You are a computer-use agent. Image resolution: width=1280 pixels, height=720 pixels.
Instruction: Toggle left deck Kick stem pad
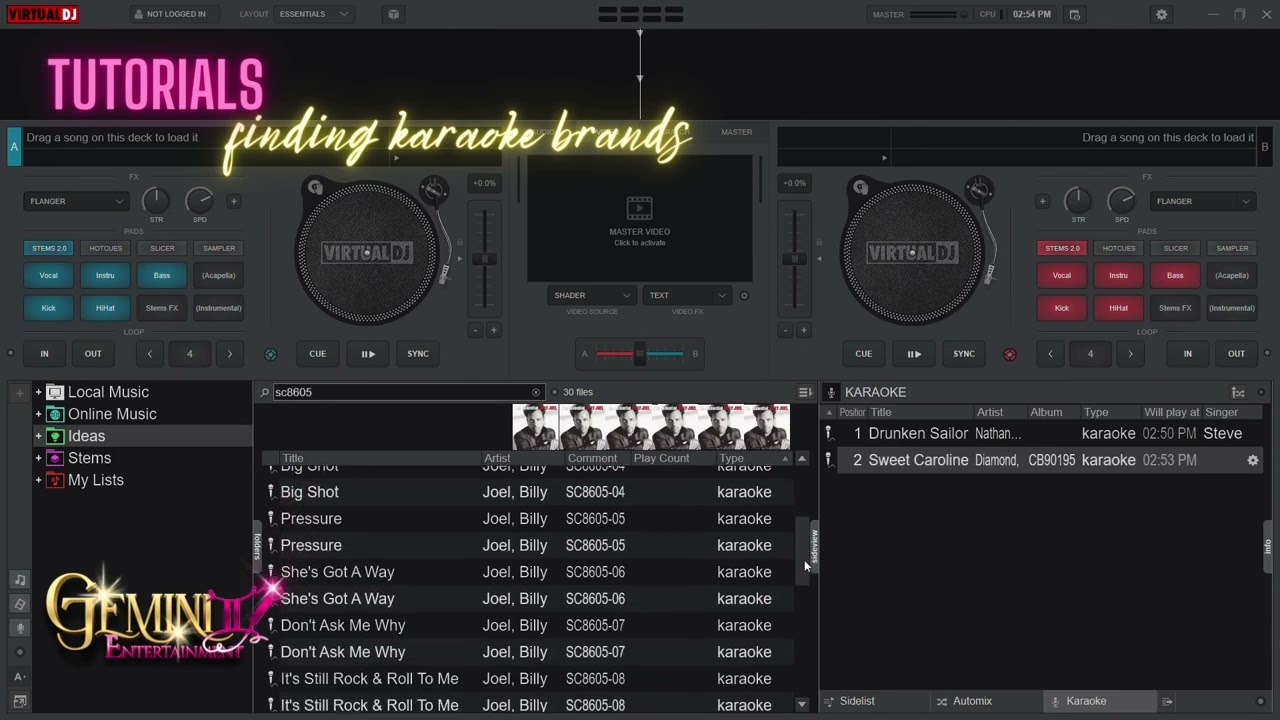tap(48, 308)
